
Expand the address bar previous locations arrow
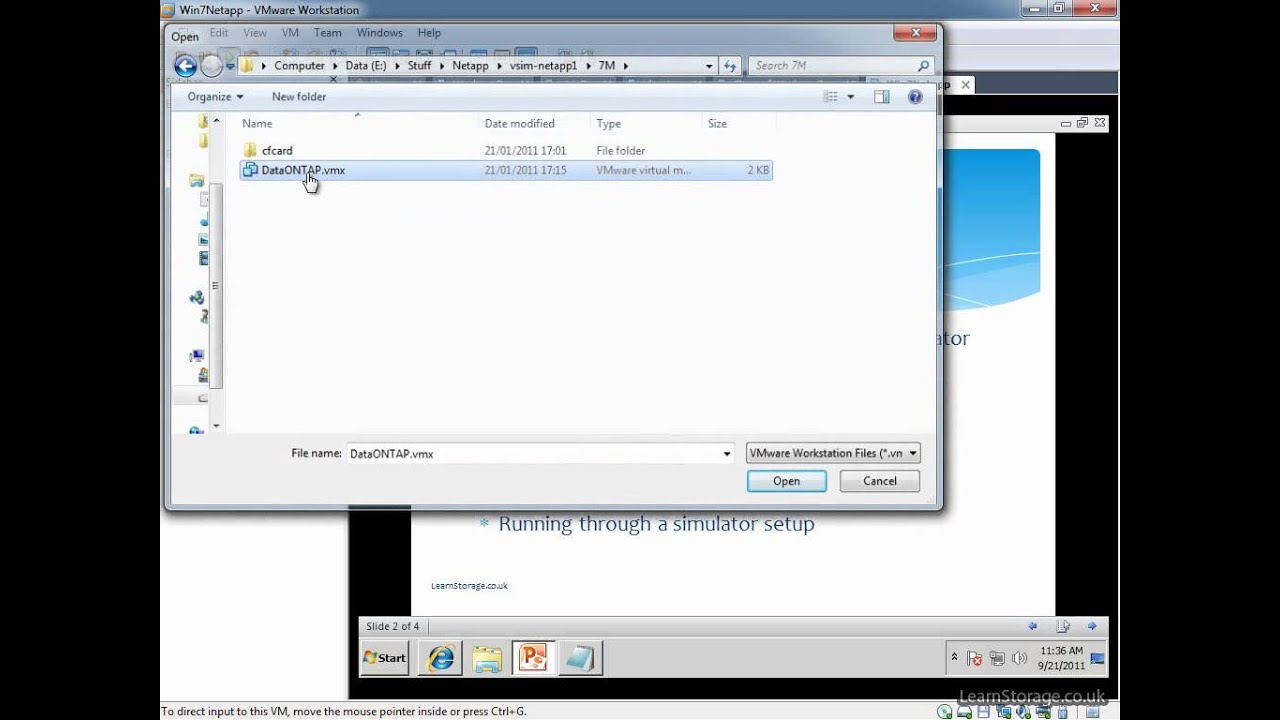click(709, 66)
